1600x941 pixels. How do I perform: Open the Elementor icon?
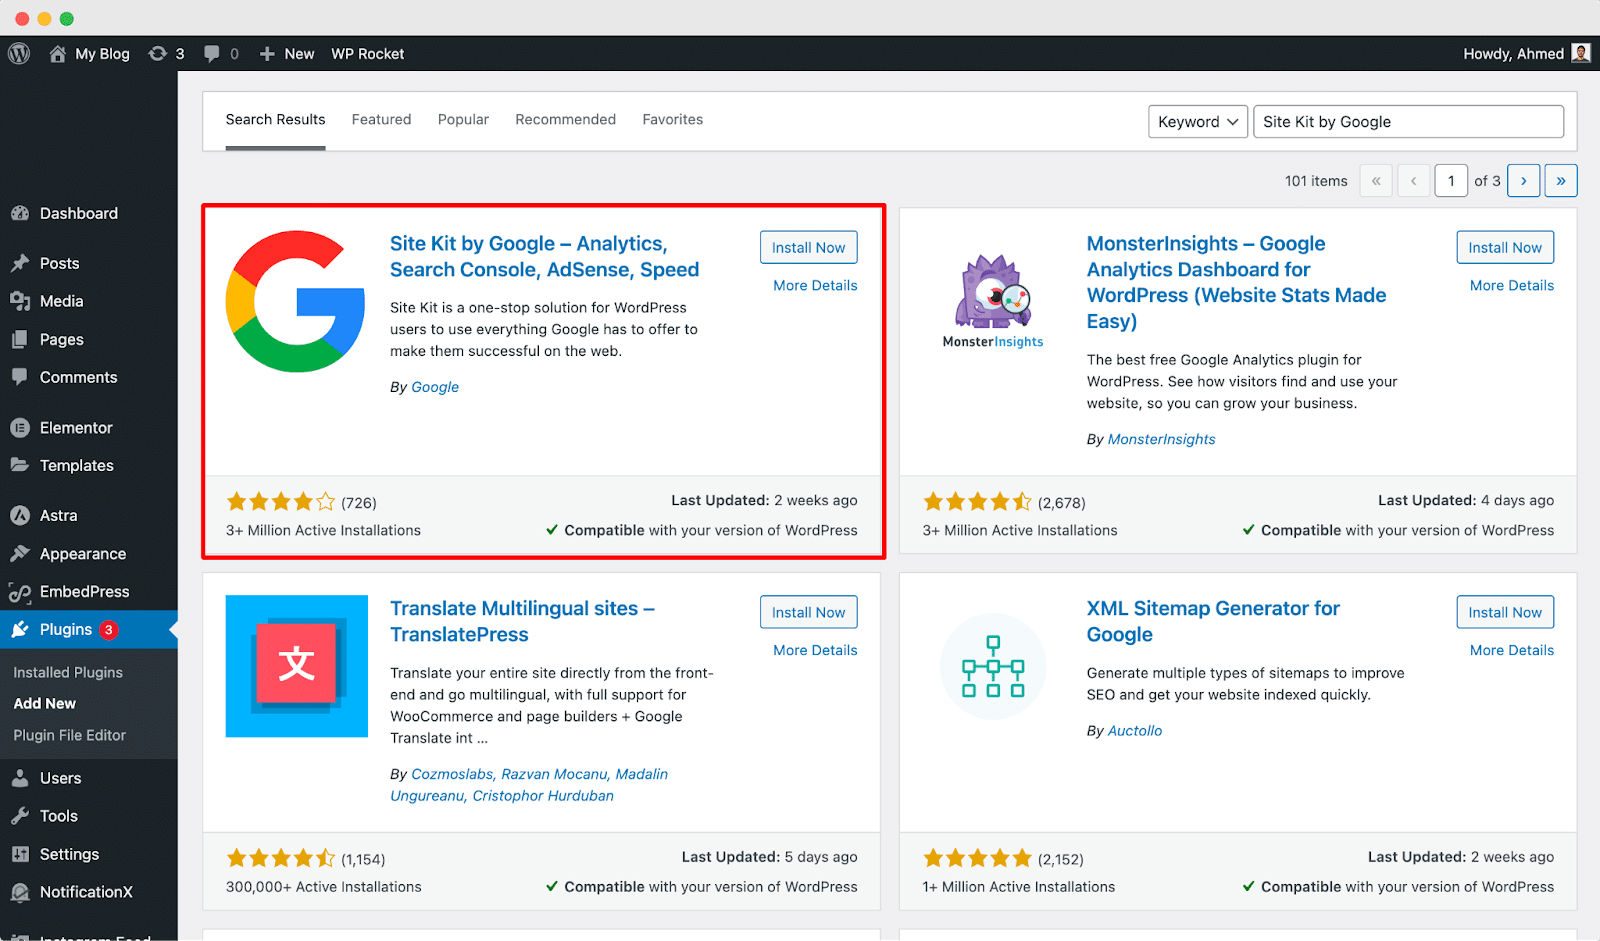point(21,427)
